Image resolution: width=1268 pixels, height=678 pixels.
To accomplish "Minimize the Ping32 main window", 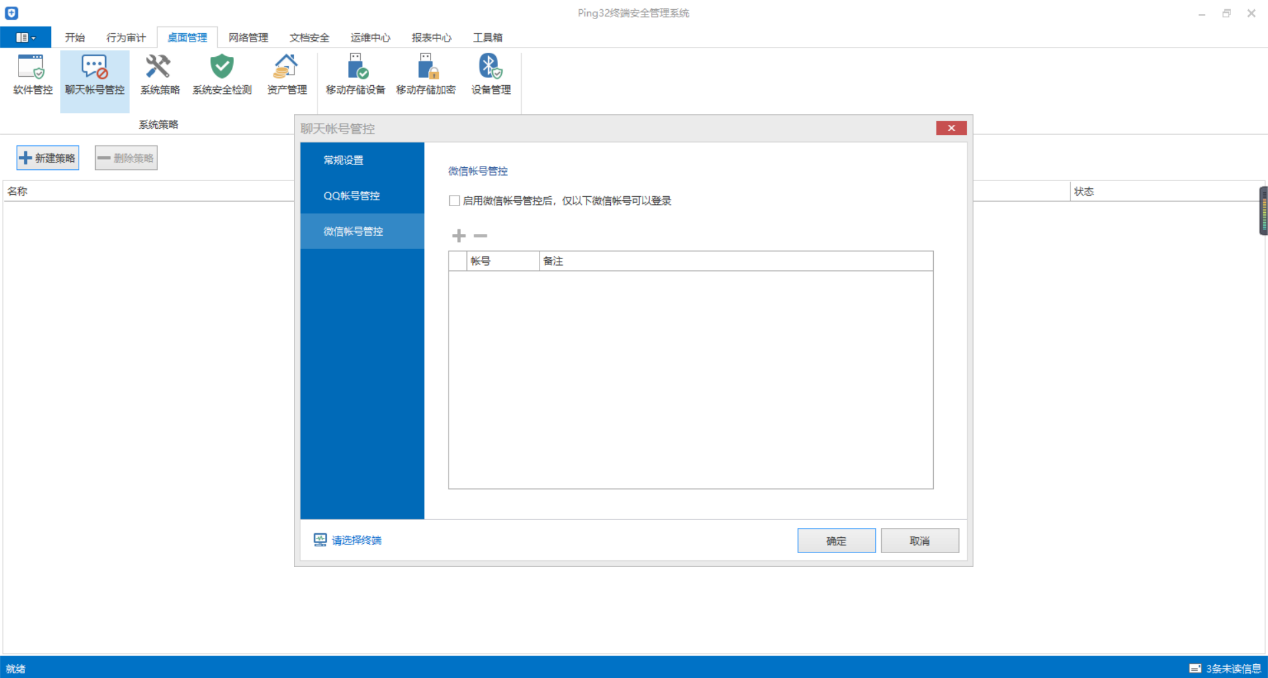I will coord(1201,13).
